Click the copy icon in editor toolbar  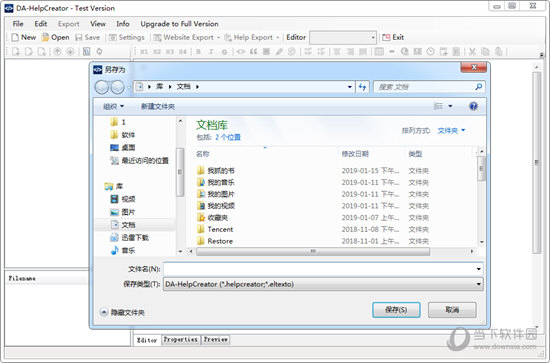[x=485, y=52]
